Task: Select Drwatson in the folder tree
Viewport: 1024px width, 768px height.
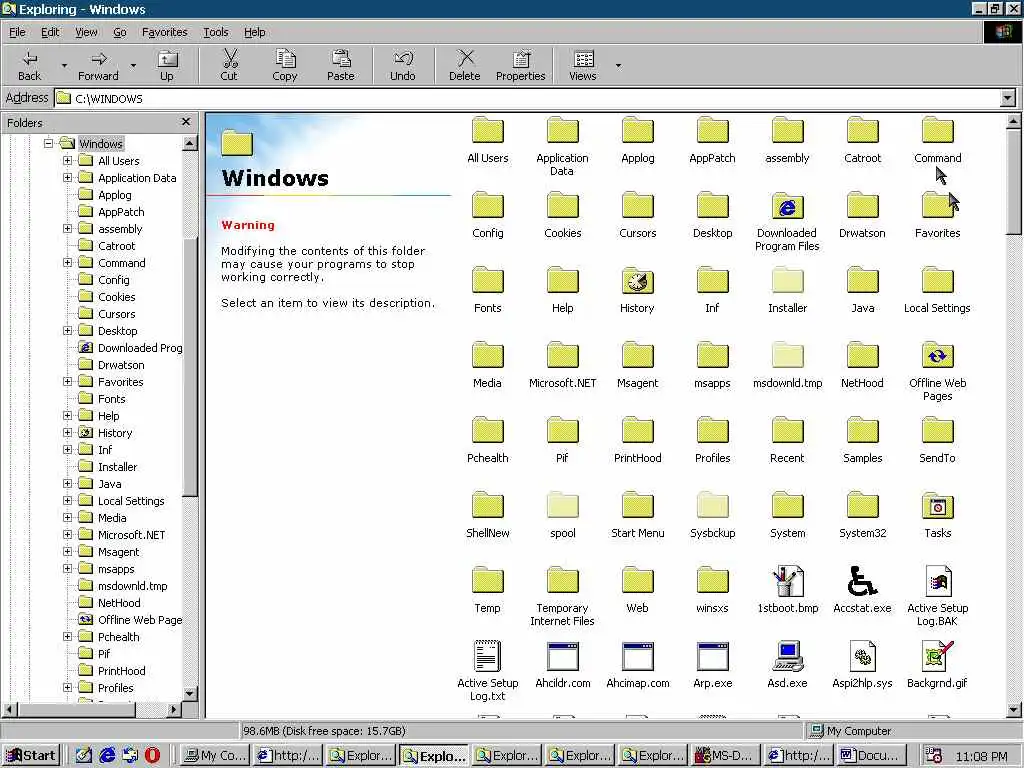Action: tap(121, 365)
